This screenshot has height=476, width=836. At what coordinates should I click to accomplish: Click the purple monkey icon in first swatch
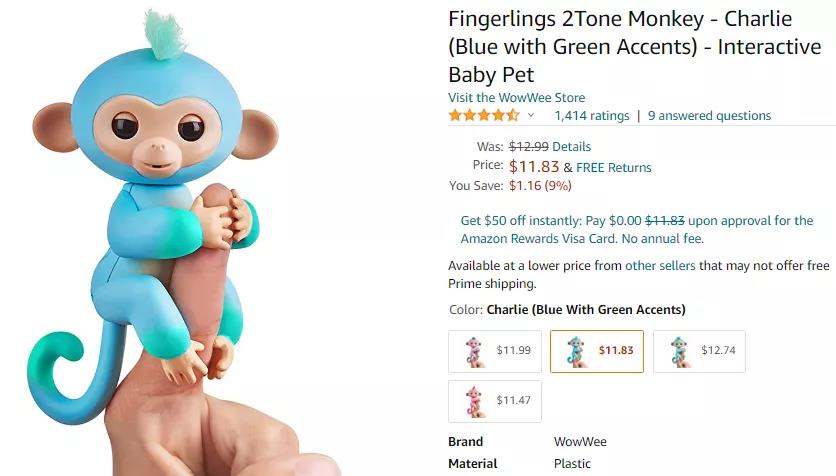[x=474, y=351]
